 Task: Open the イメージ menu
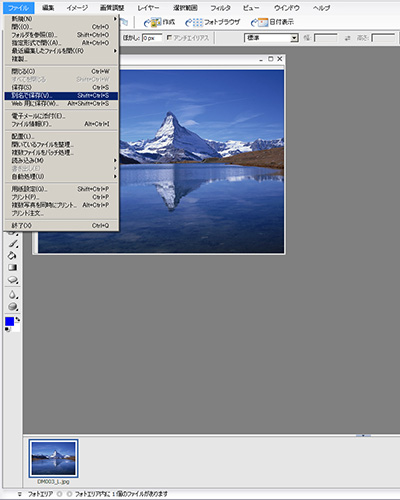[x=77, y=8]
